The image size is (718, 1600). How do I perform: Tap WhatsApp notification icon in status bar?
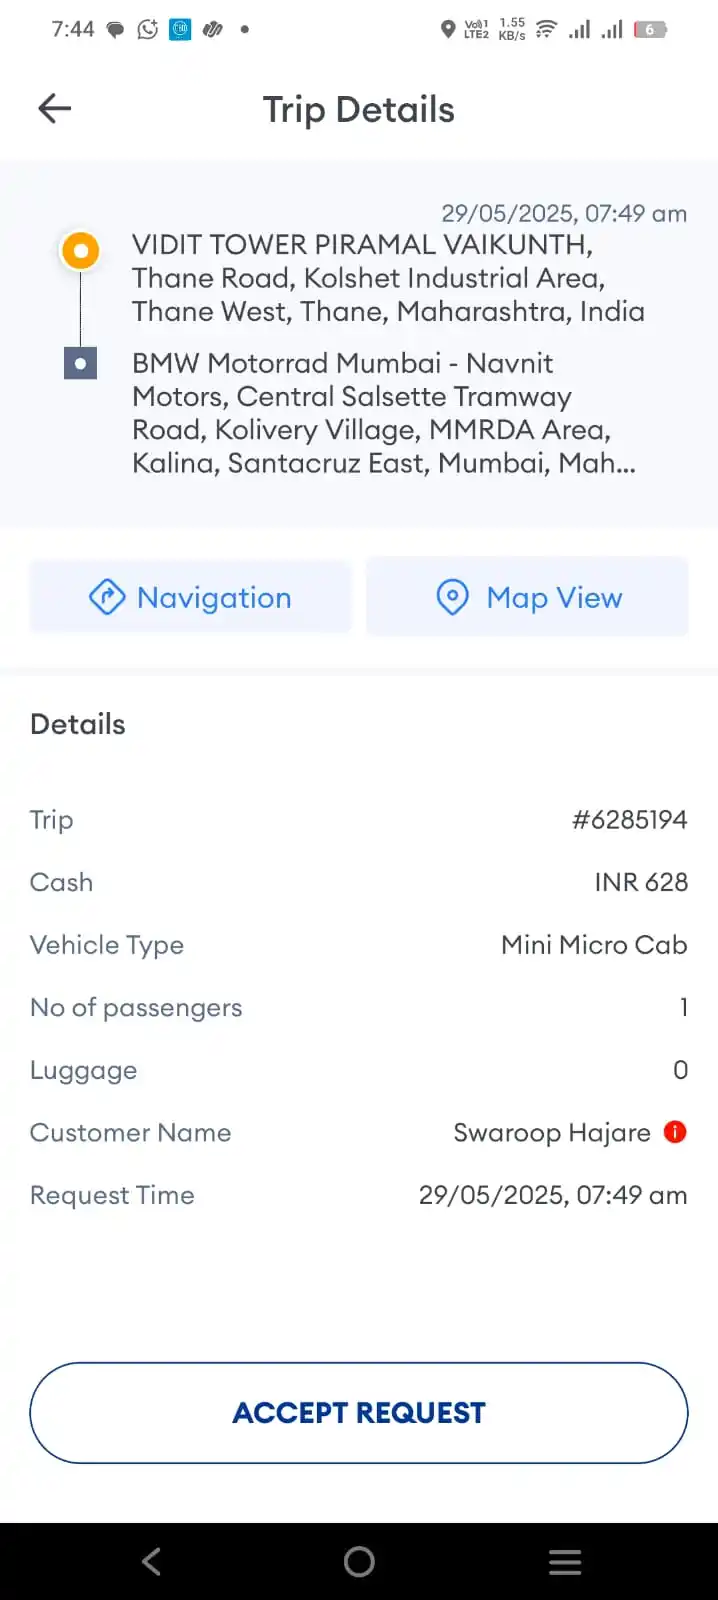click(x=148, y=29)
